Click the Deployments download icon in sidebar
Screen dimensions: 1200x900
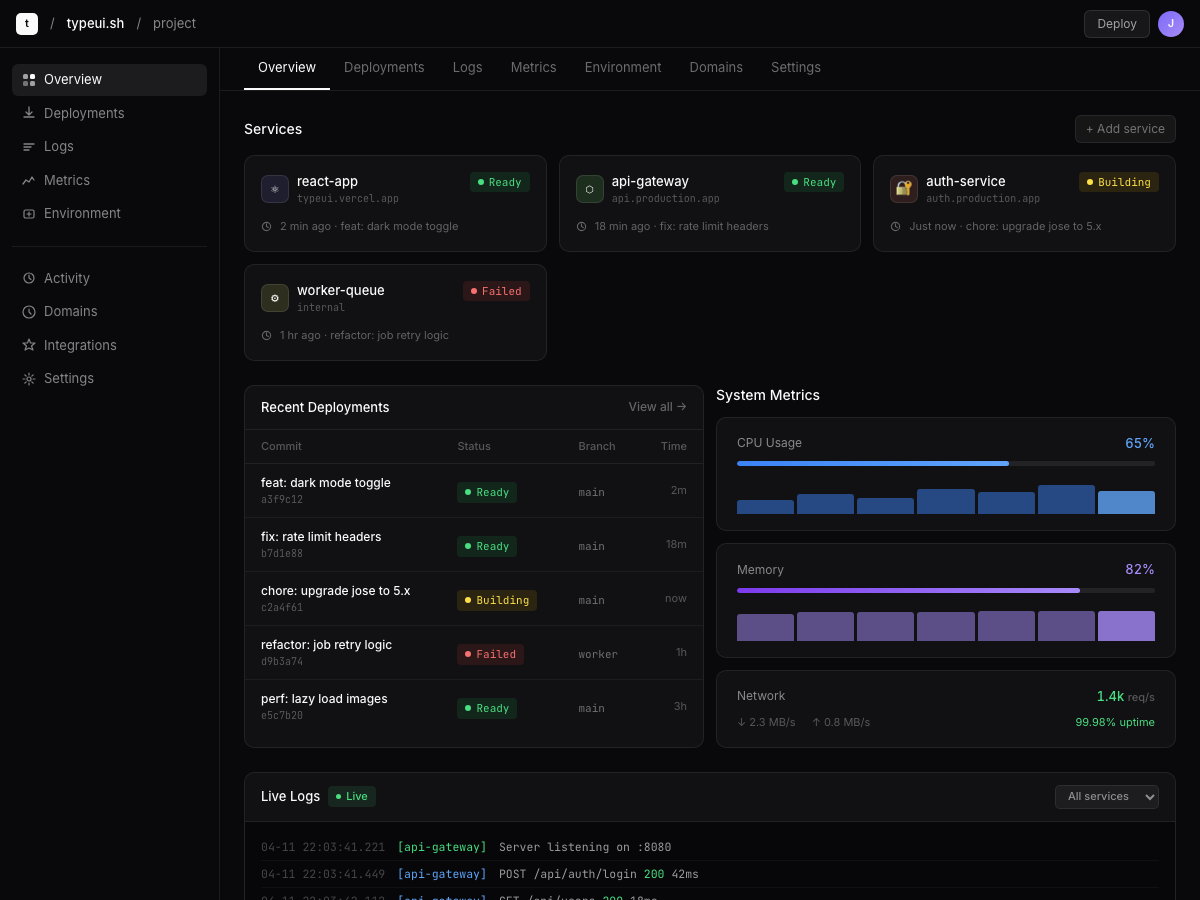[29, 113]
